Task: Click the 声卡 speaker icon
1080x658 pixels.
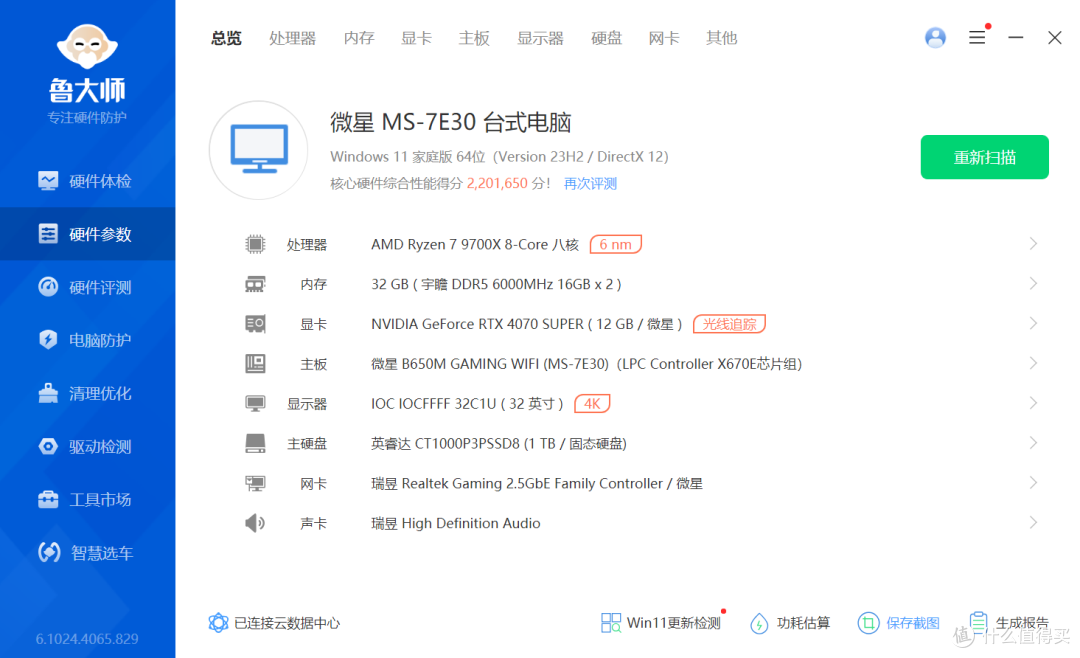Action: [255, 523]
